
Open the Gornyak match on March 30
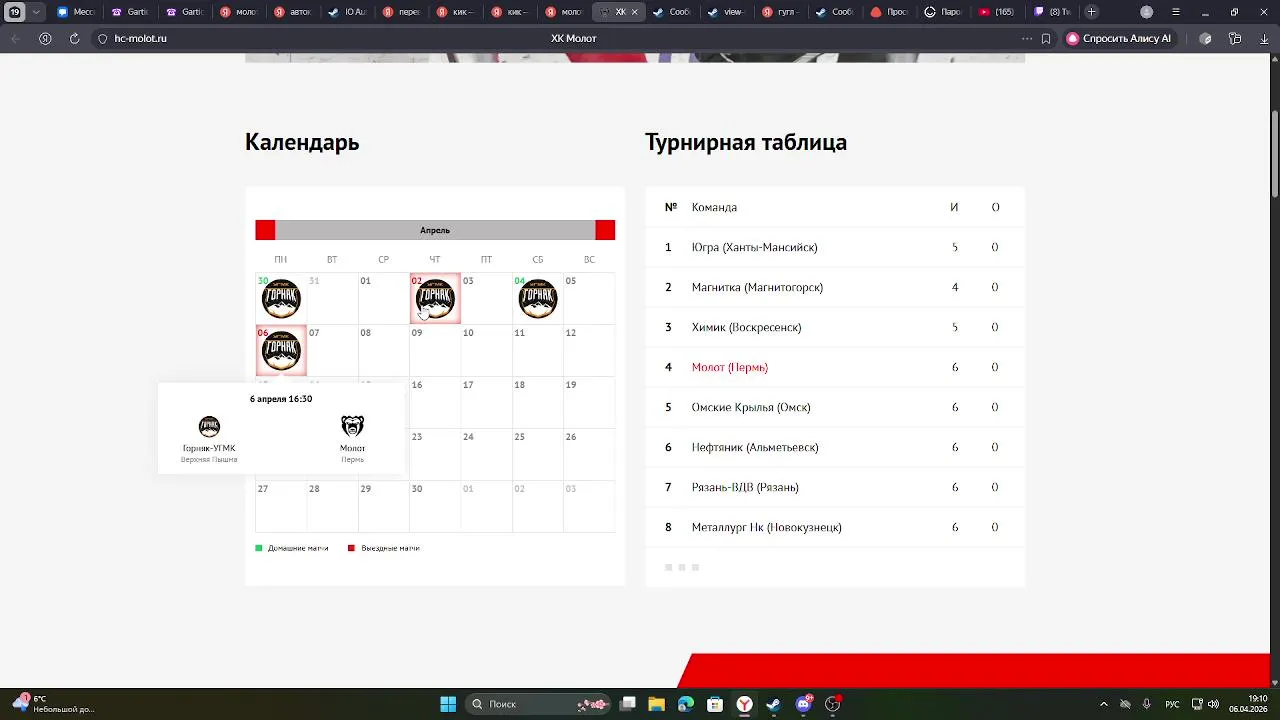[281, 298]
